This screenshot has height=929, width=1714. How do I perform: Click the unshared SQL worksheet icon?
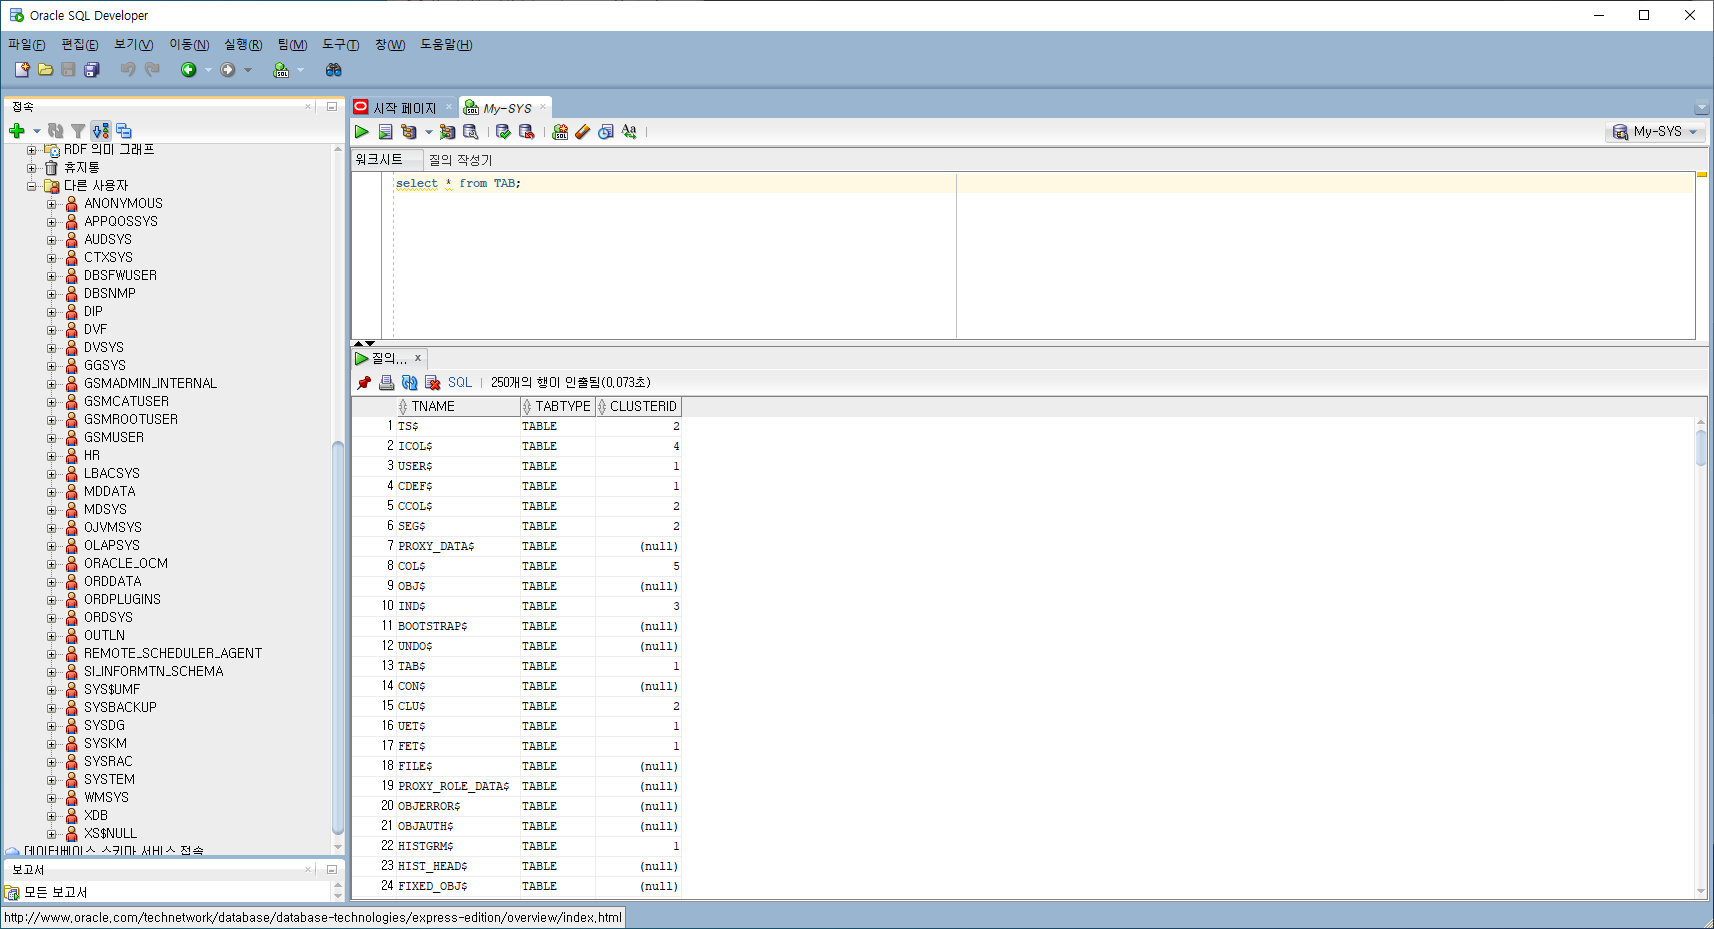click(560, 132)
